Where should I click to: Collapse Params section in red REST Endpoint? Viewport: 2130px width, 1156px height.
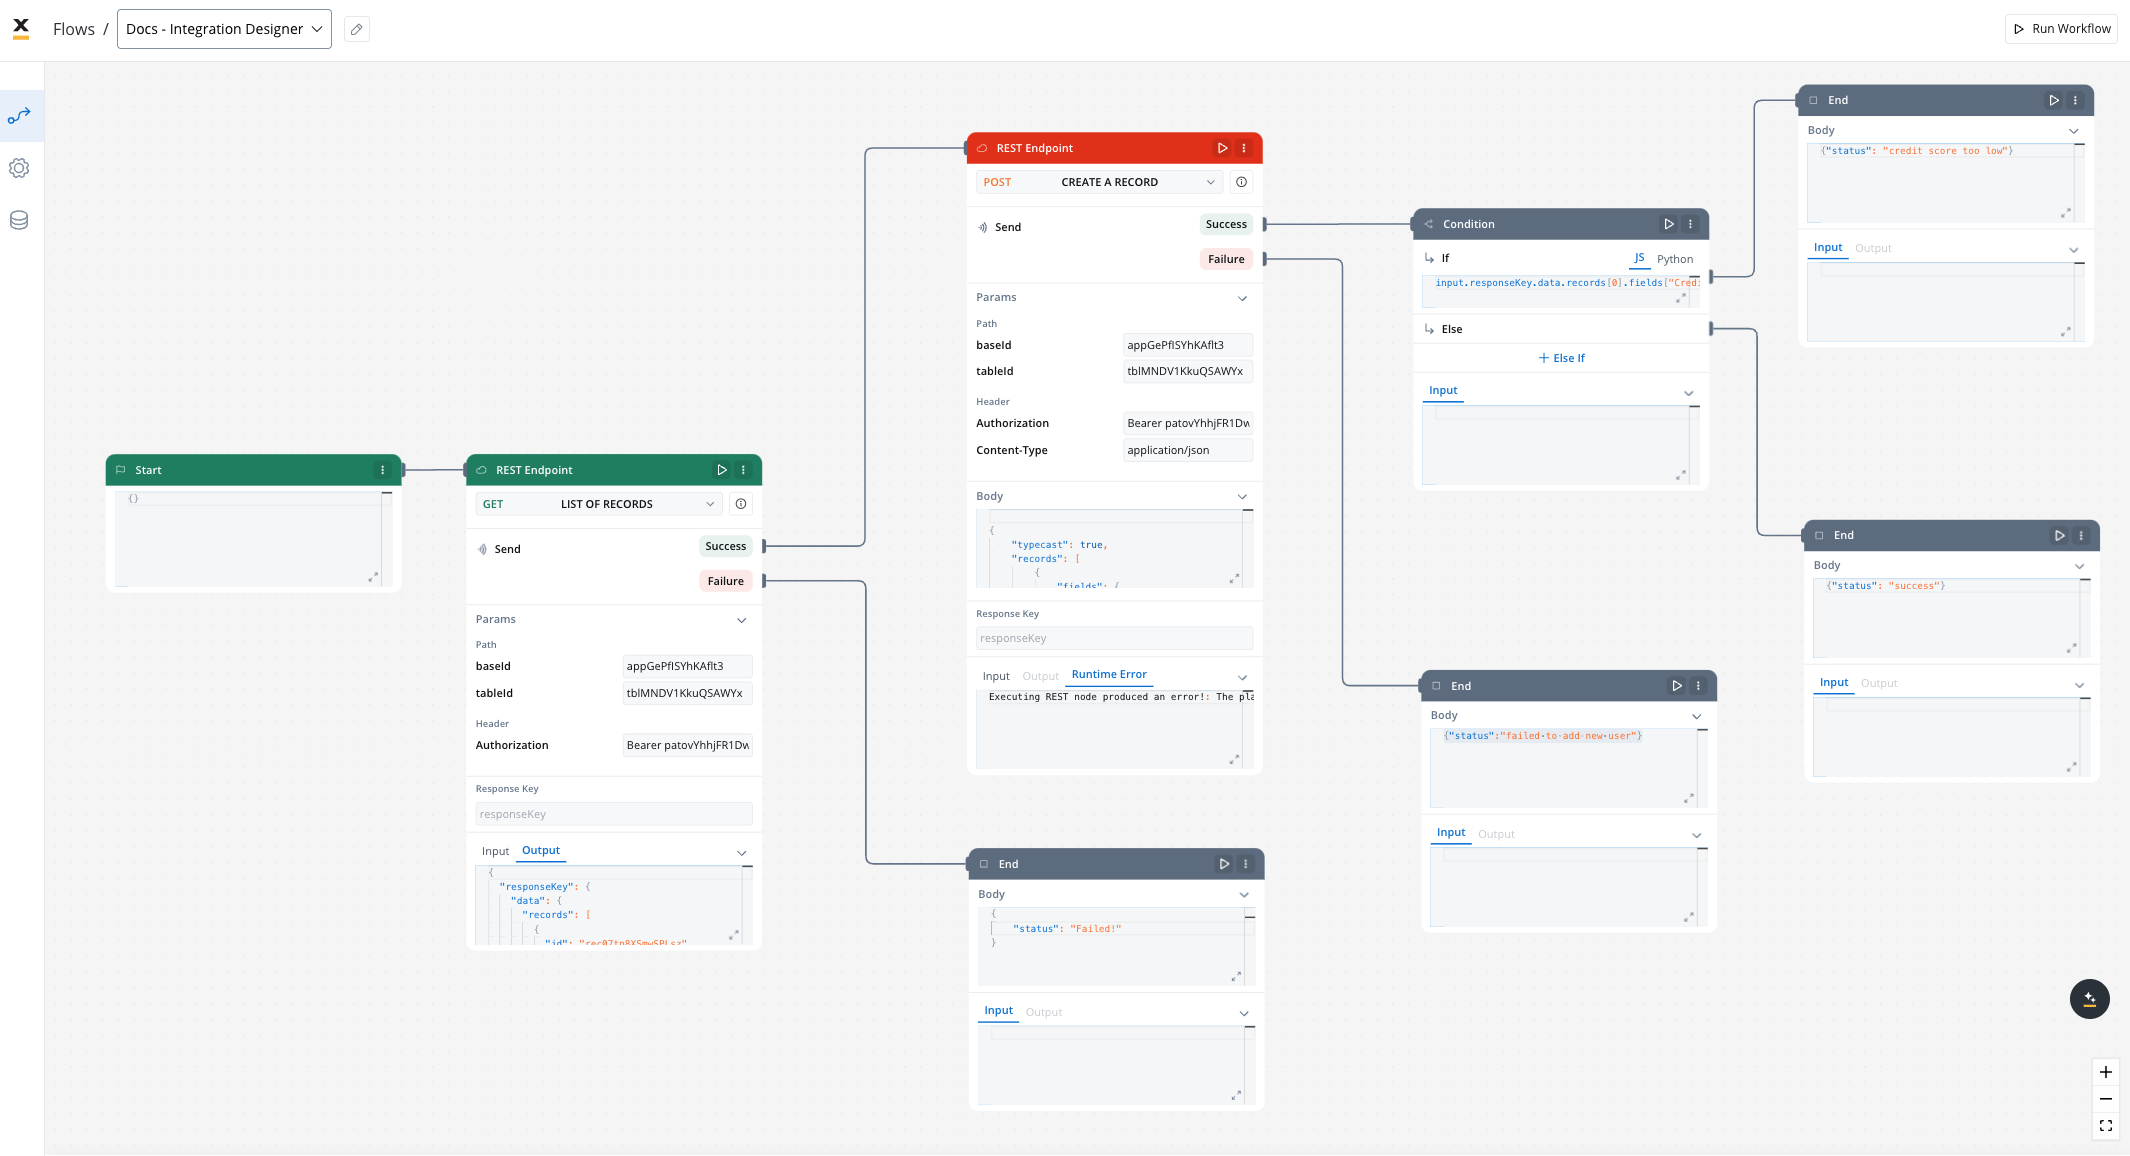pyautogui.click(x=1243, y=298)
